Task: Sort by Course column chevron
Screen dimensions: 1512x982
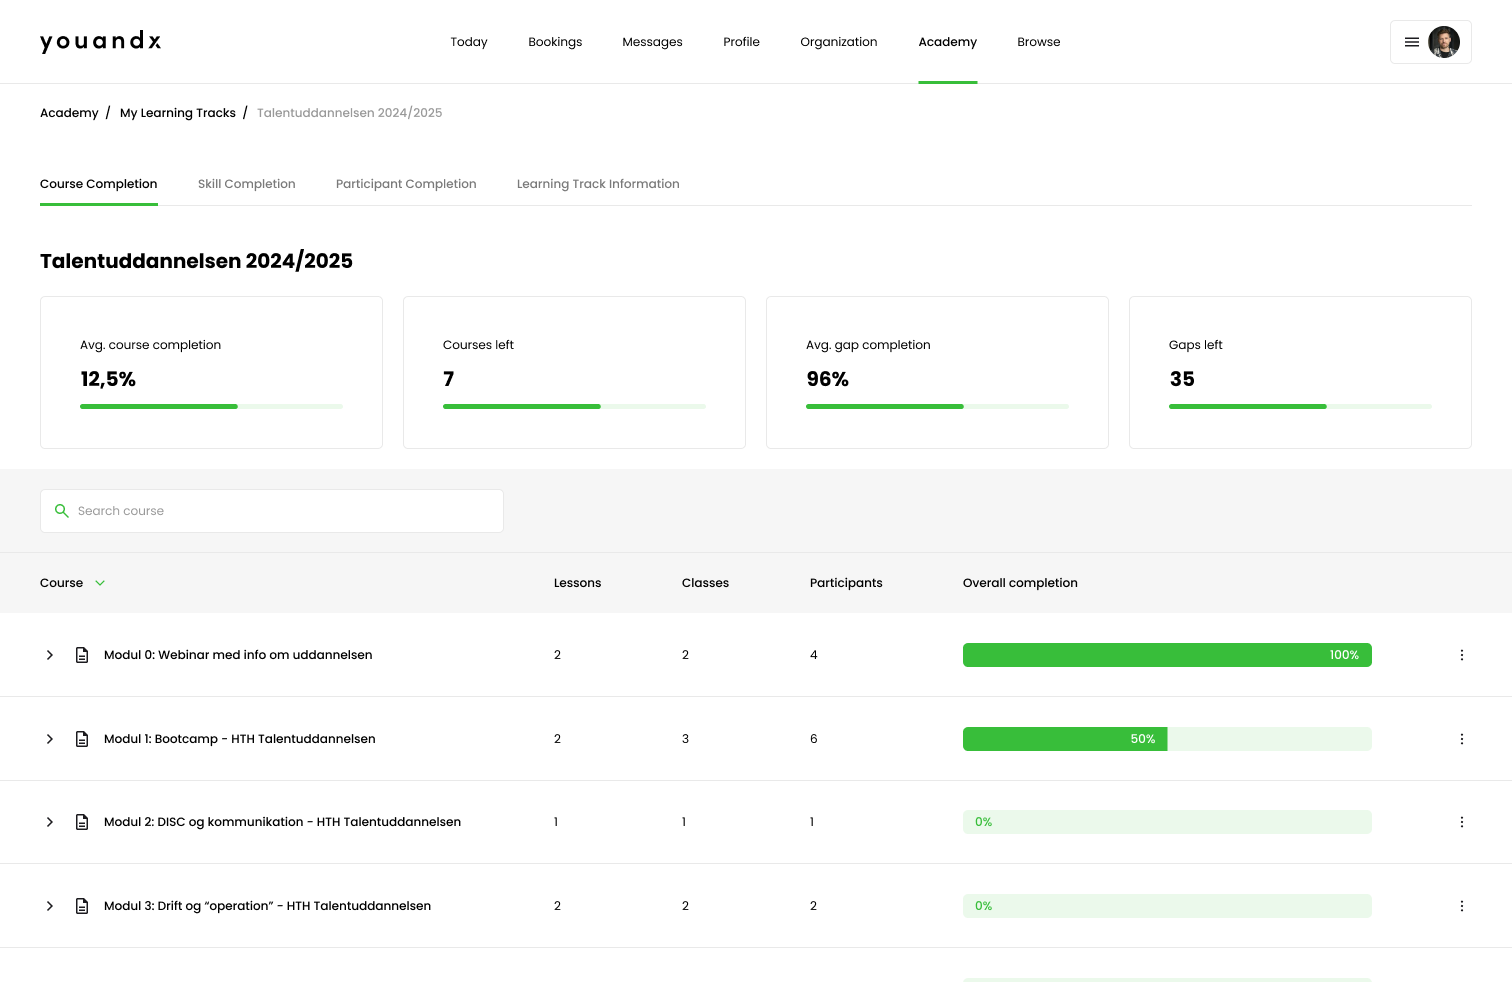Action: [x=100, y=583]
